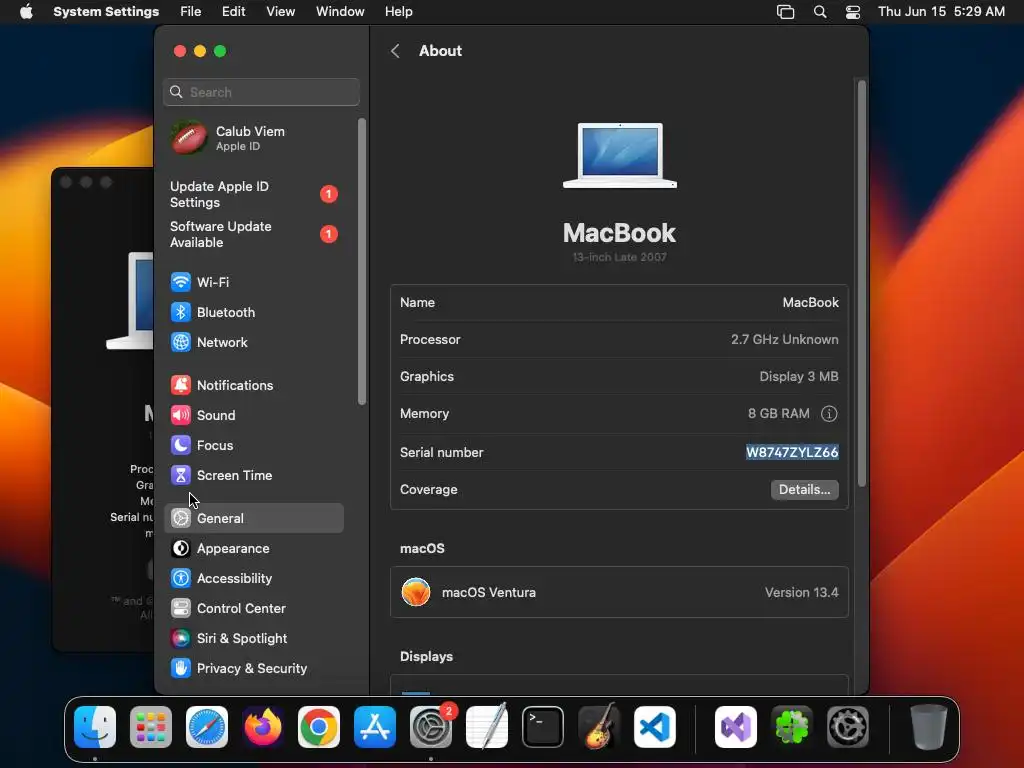Image resolution: width=1024 pixels, height=768 pixels.
Task: Click System Settings Dock icon with badge
Action: (x=431, y=727)
